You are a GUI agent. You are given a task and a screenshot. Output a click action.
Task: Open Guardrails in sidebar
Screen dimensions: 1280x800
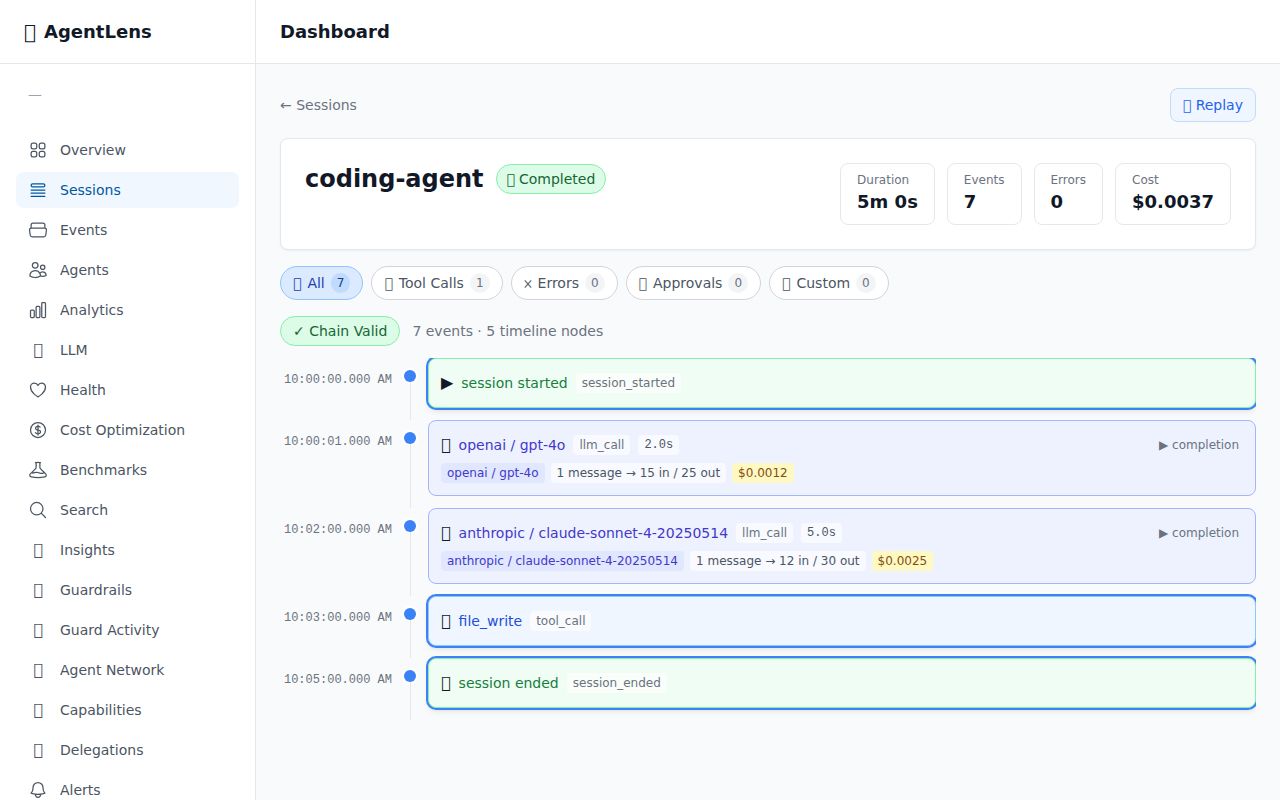click(127, 590)
